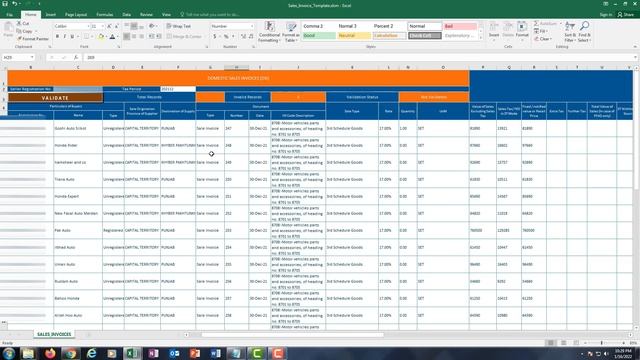Toggle Italic formatting
The width and height of the screenshot is (640, 360).
(x=64, y=37)
